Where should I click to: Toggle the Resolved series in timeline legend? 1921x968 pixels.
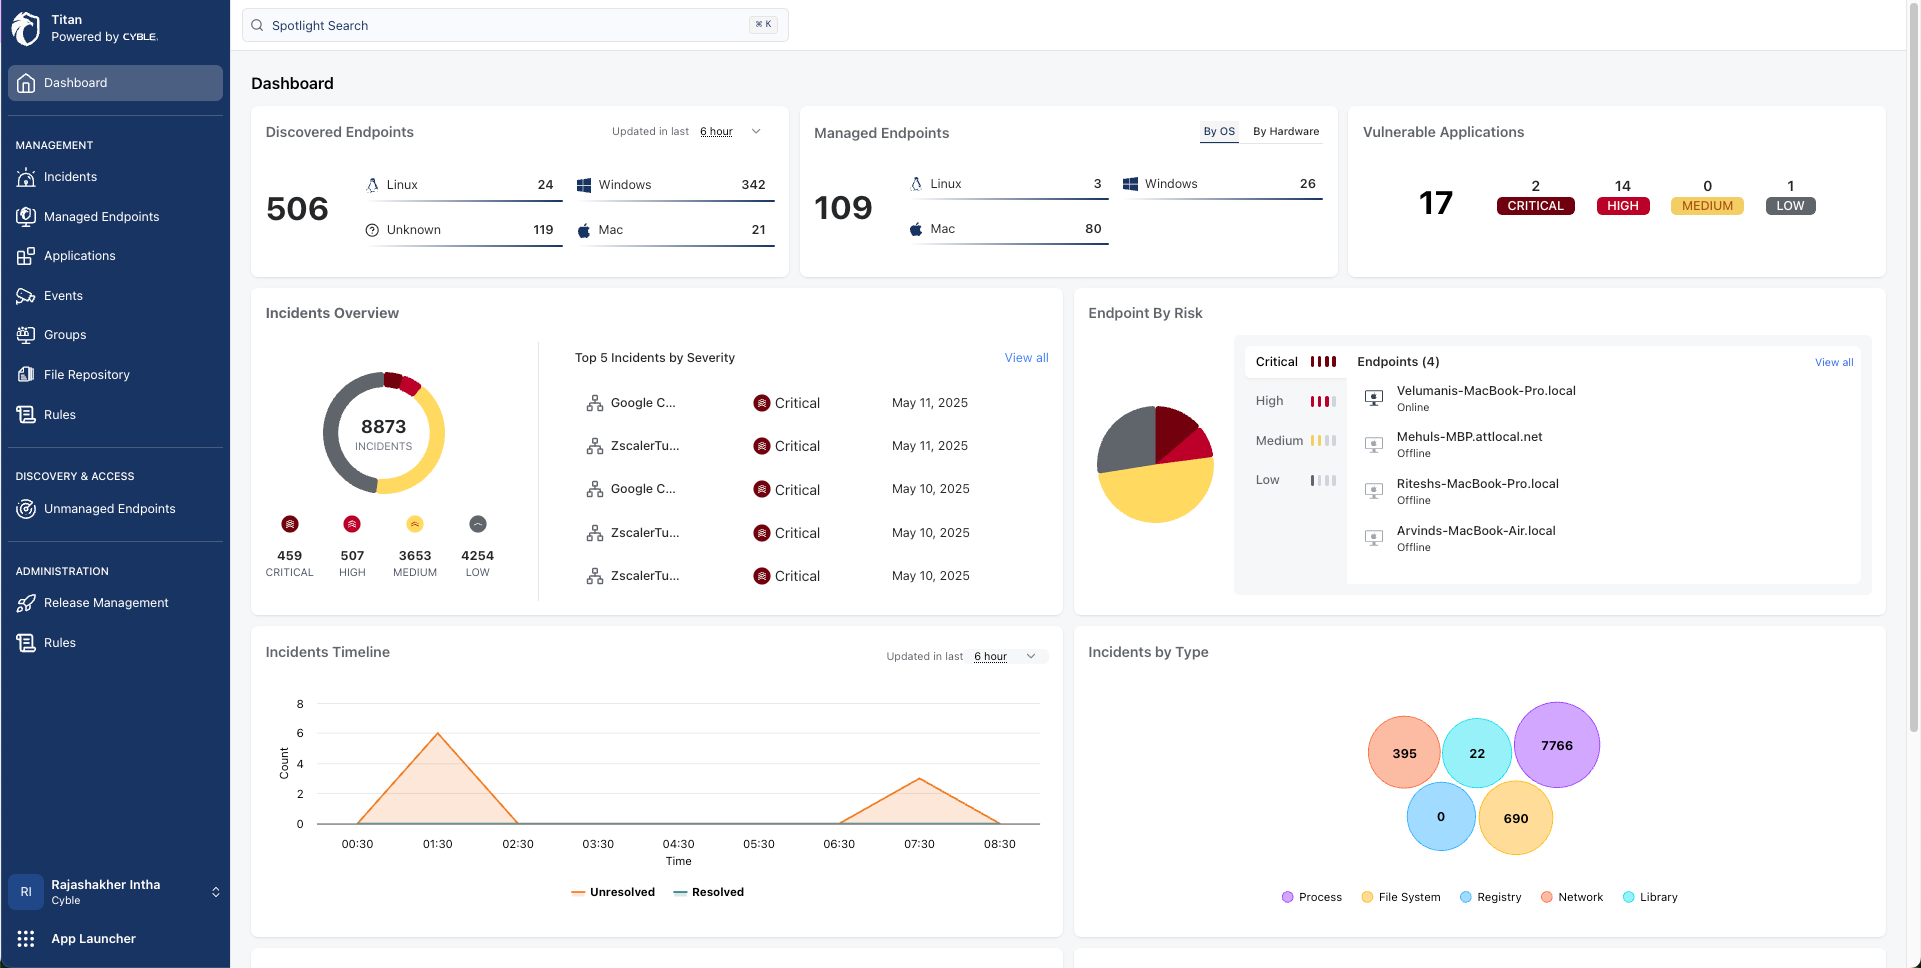point(709,892)
